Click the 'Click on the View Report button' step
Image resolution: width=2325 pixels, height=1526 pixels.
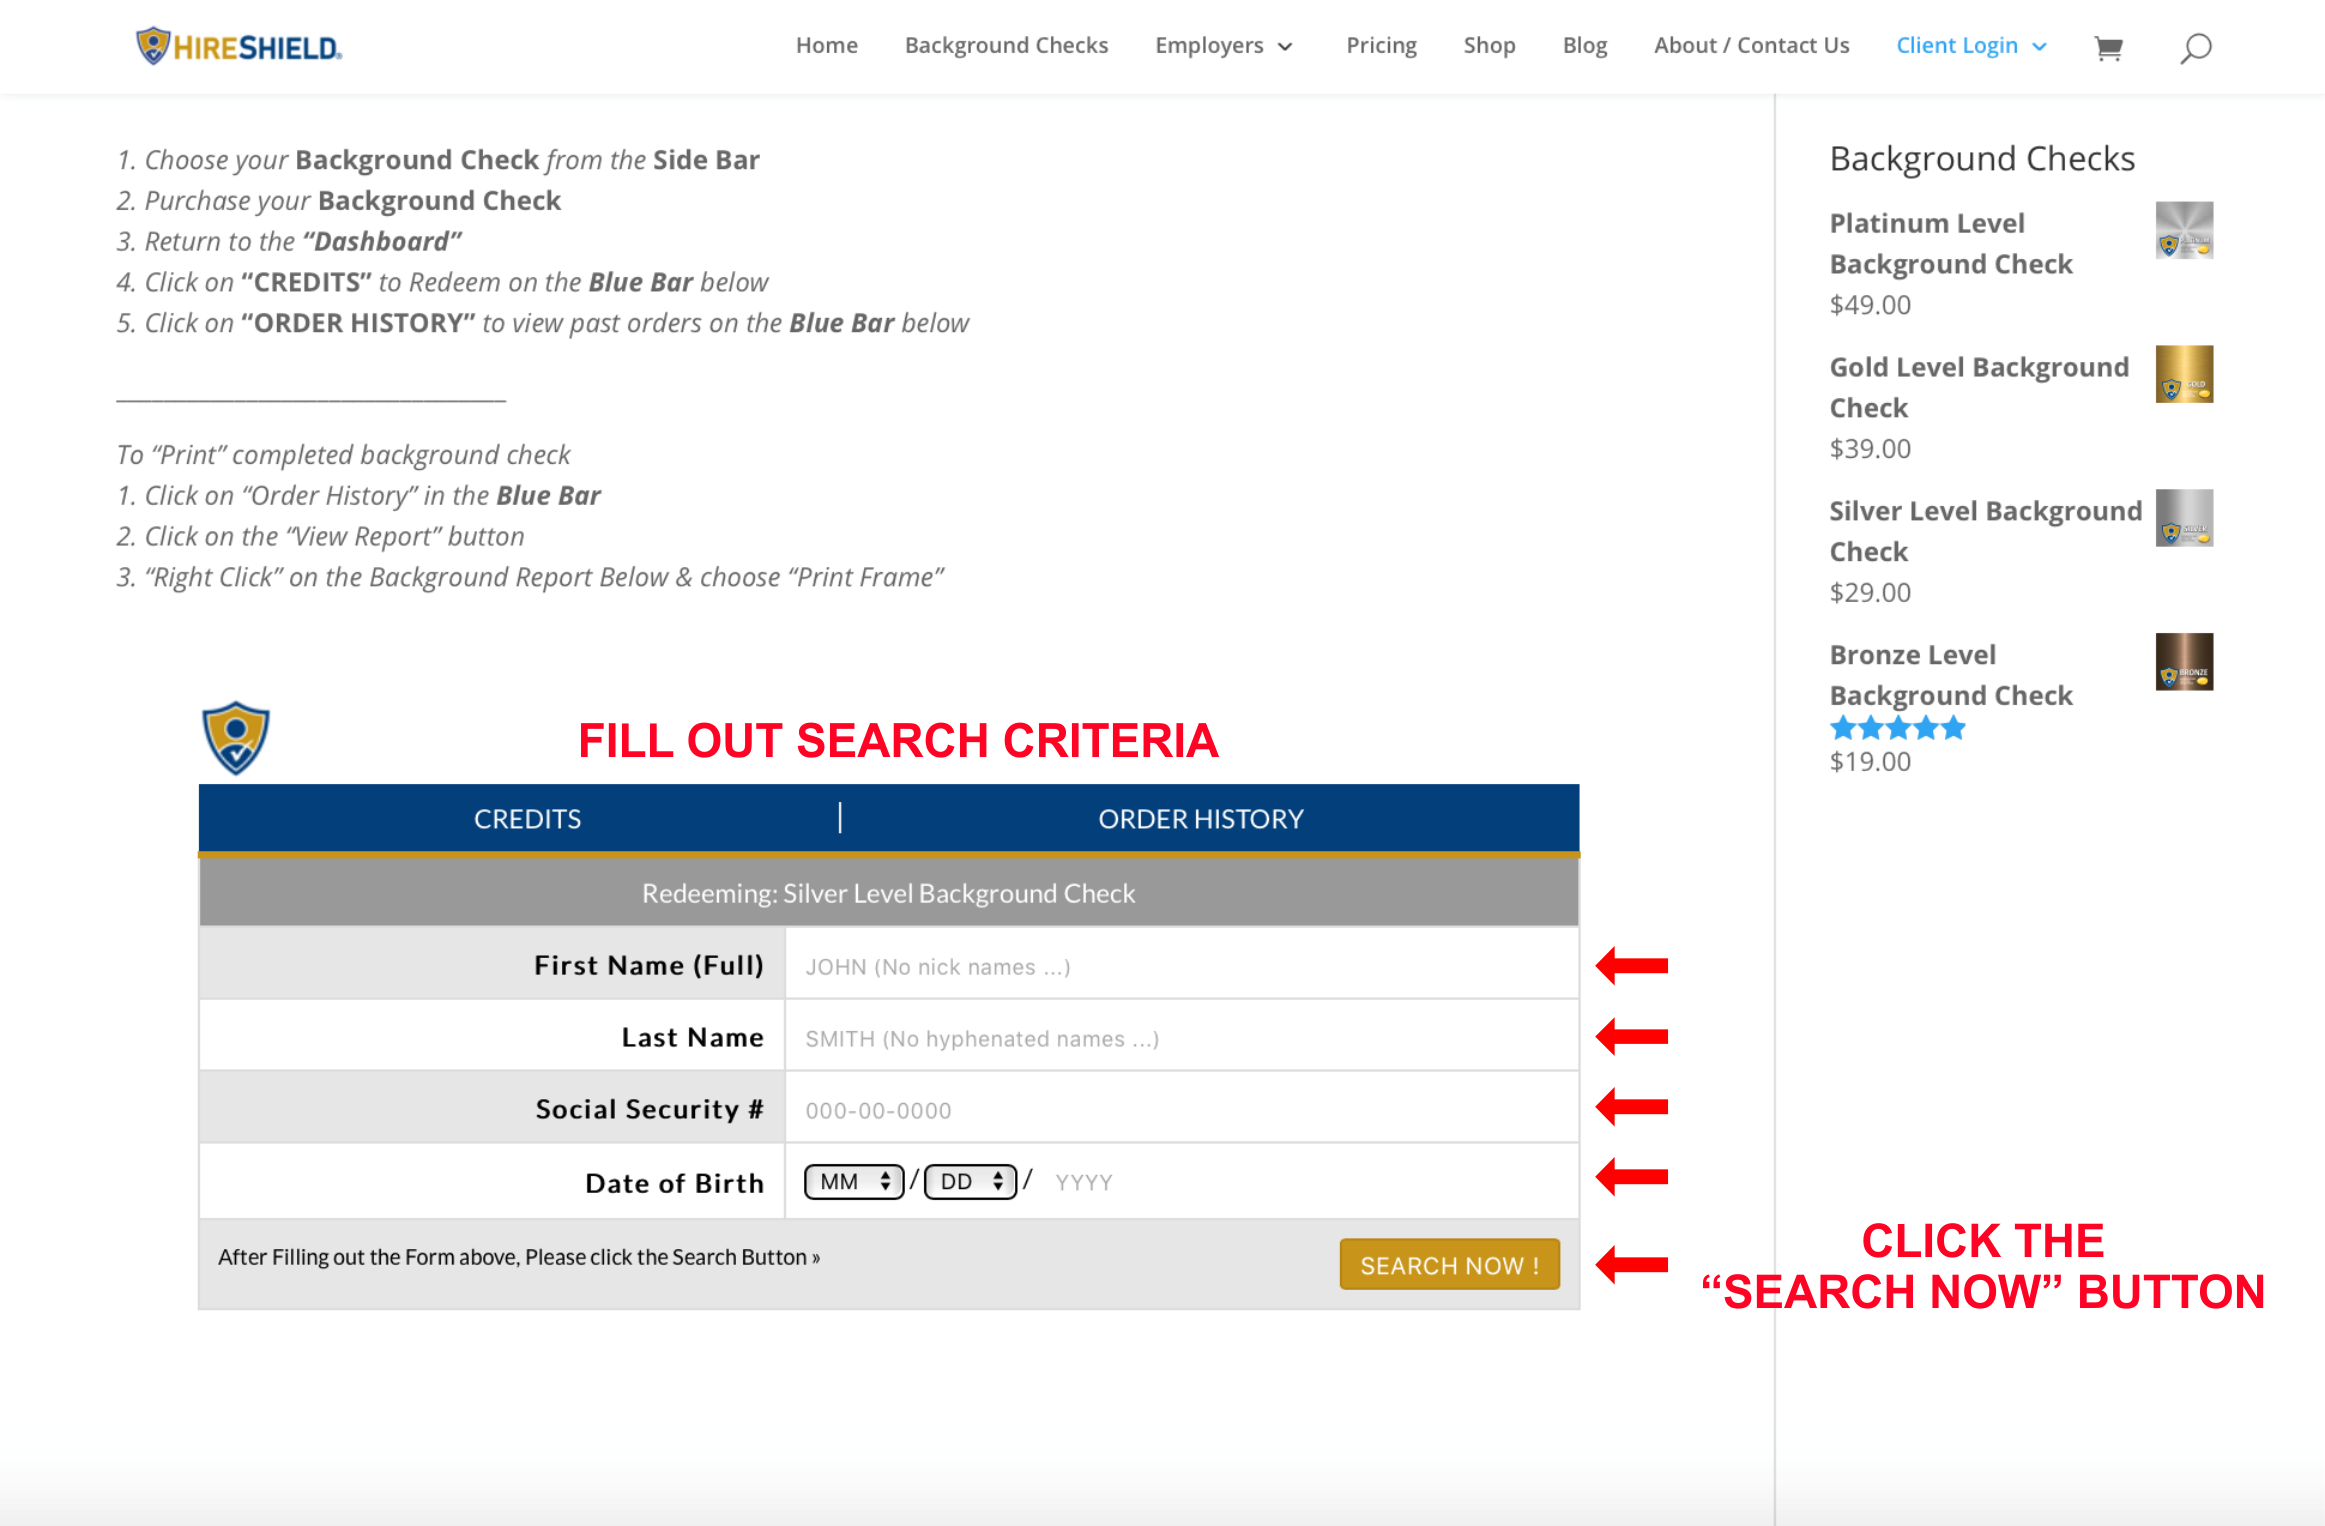point(320,537)
